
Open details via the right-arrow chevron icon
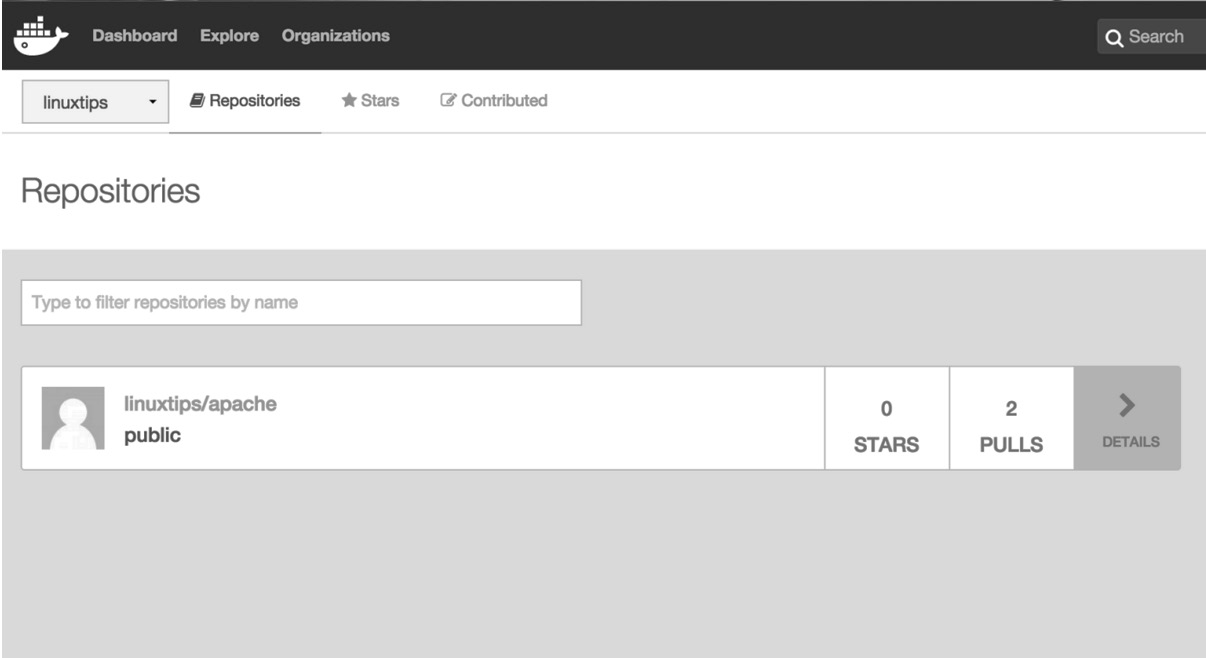point(1128,406)
